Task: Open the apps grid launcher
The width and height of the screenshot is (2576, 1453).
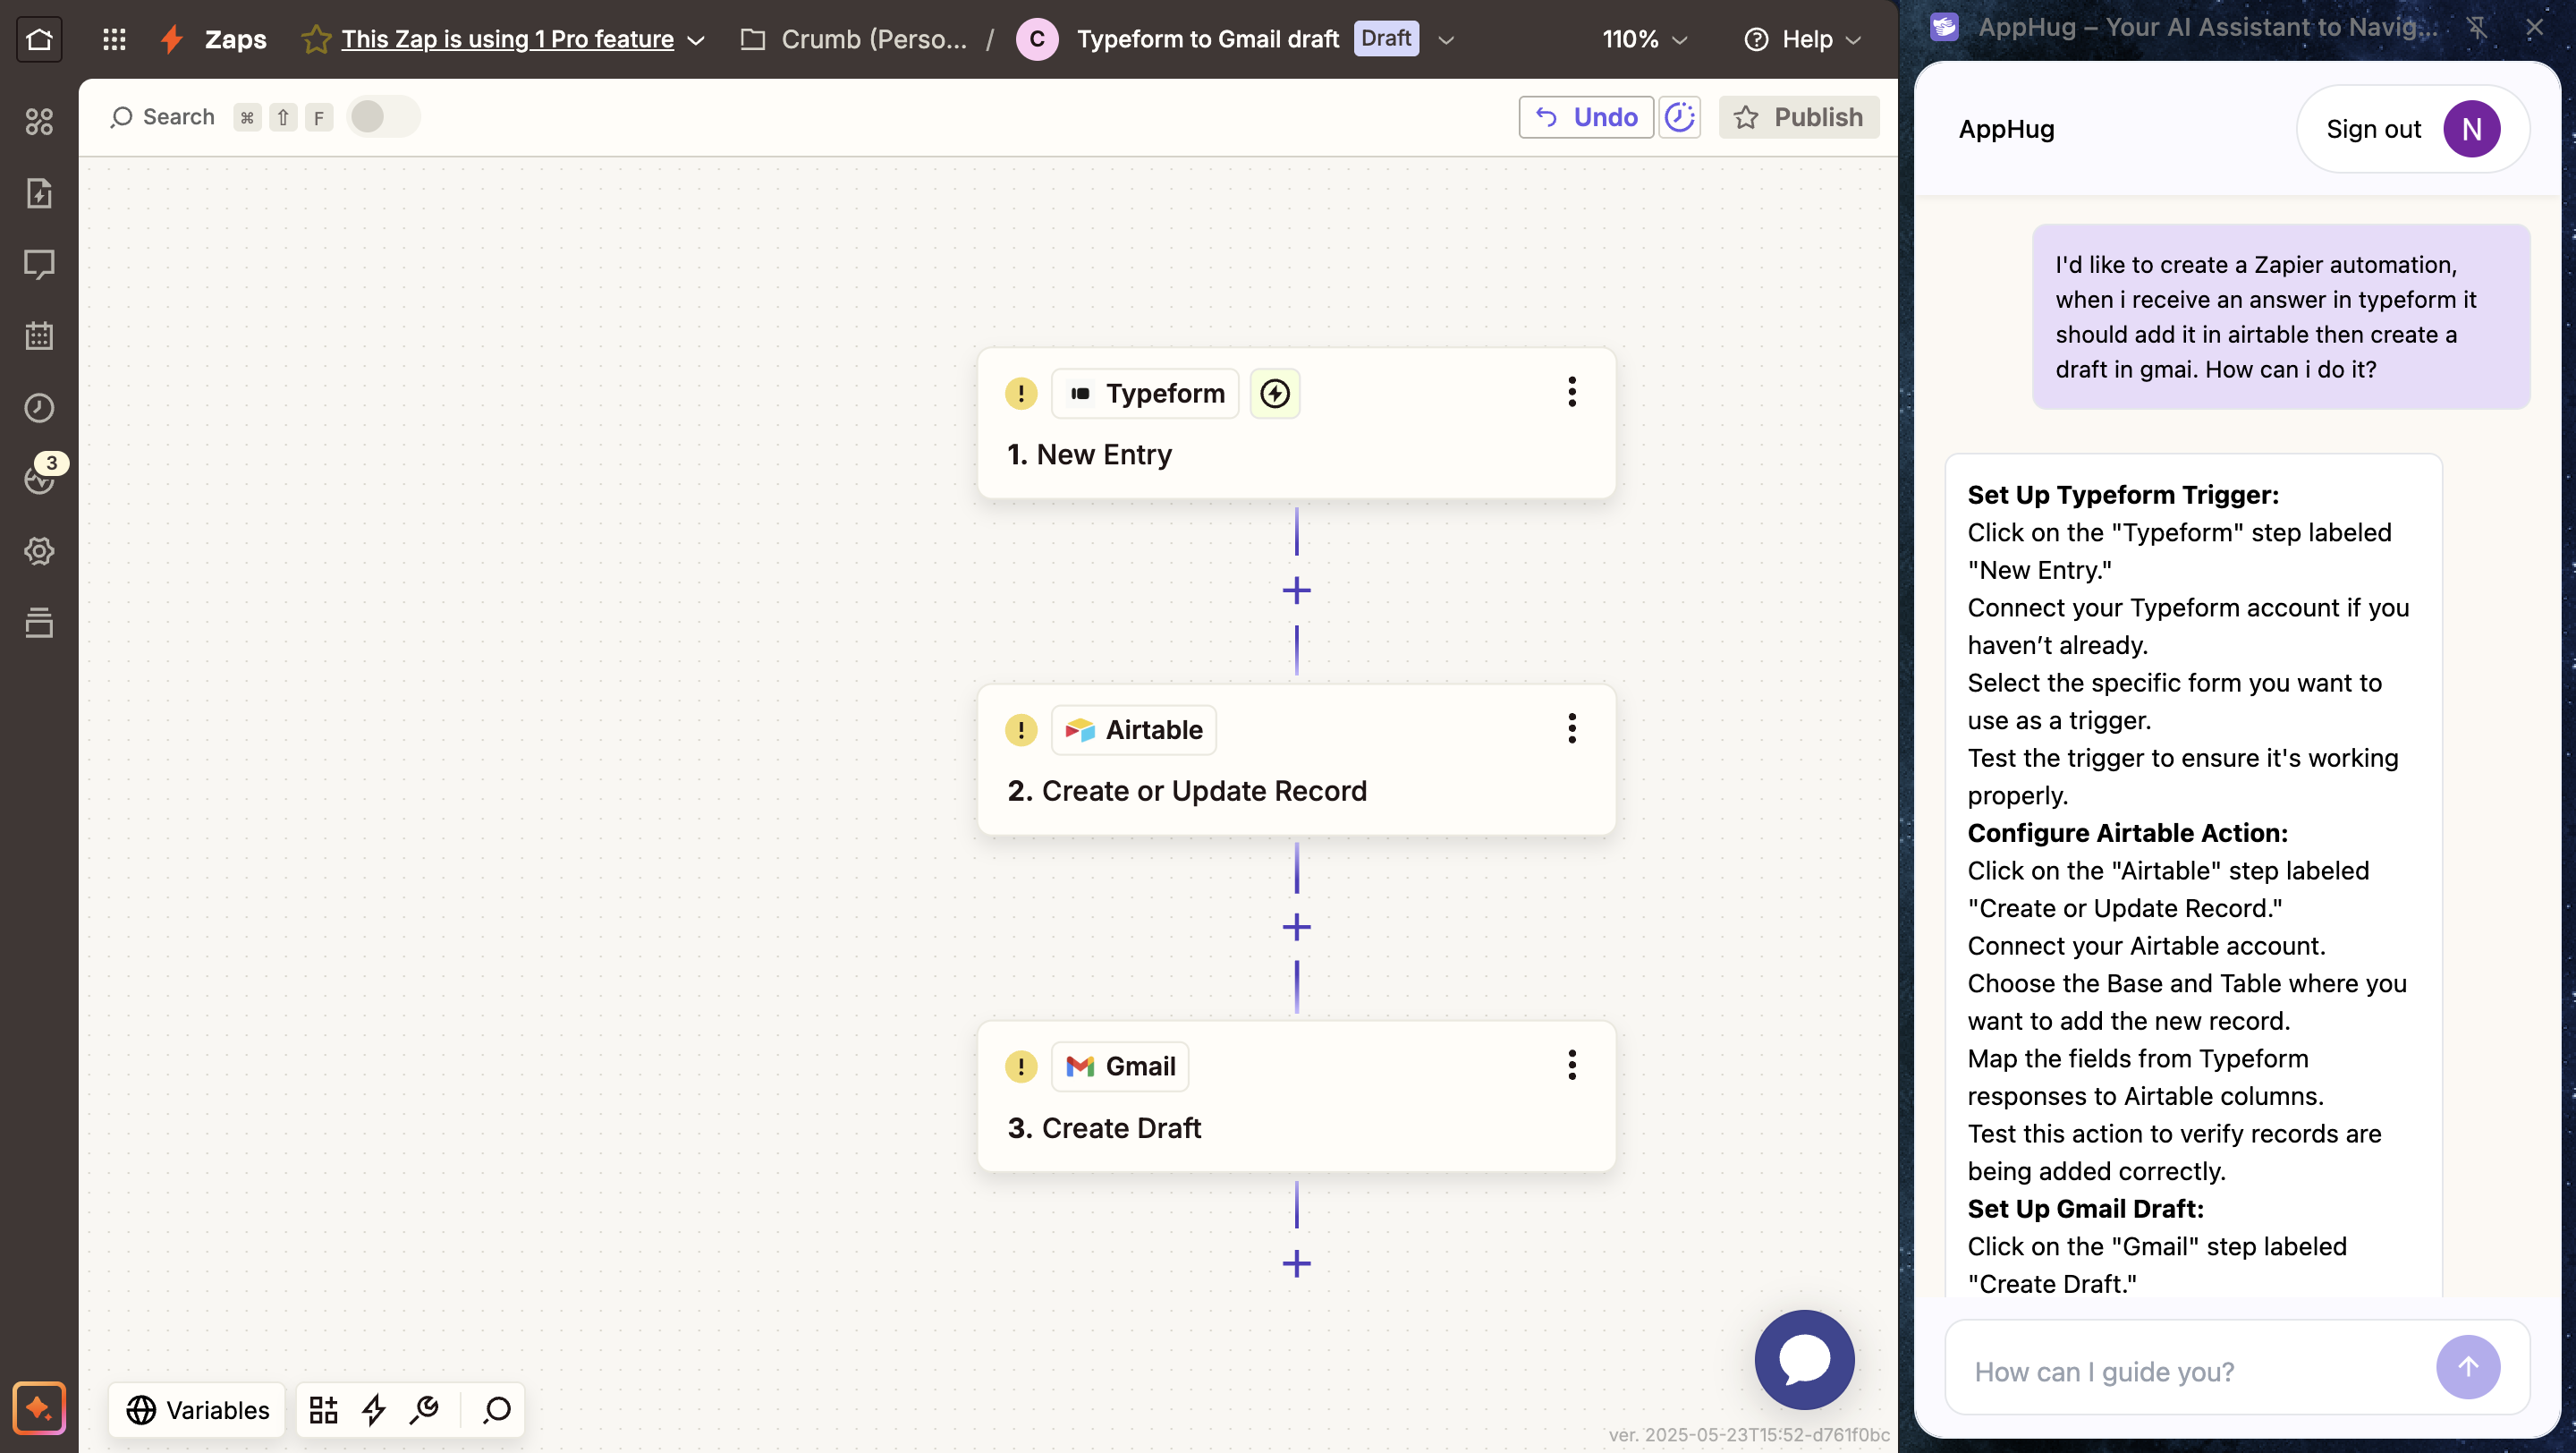Action: click(x=114, y=39)
